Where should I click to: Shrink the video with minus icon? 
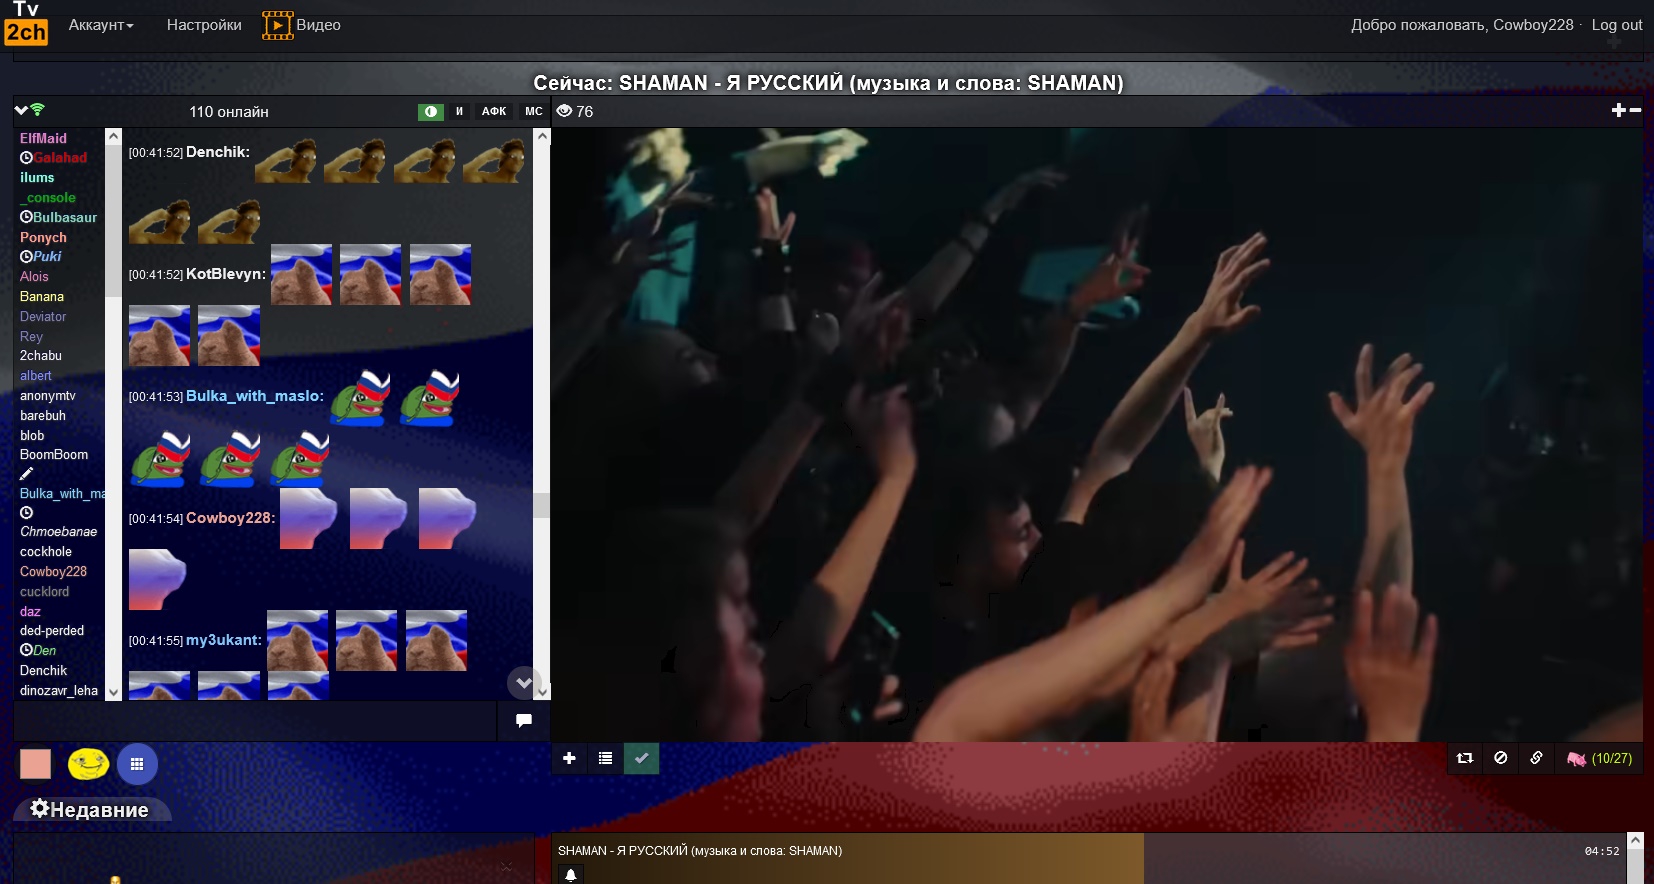pyautogui.click(x=1636, y=110)
